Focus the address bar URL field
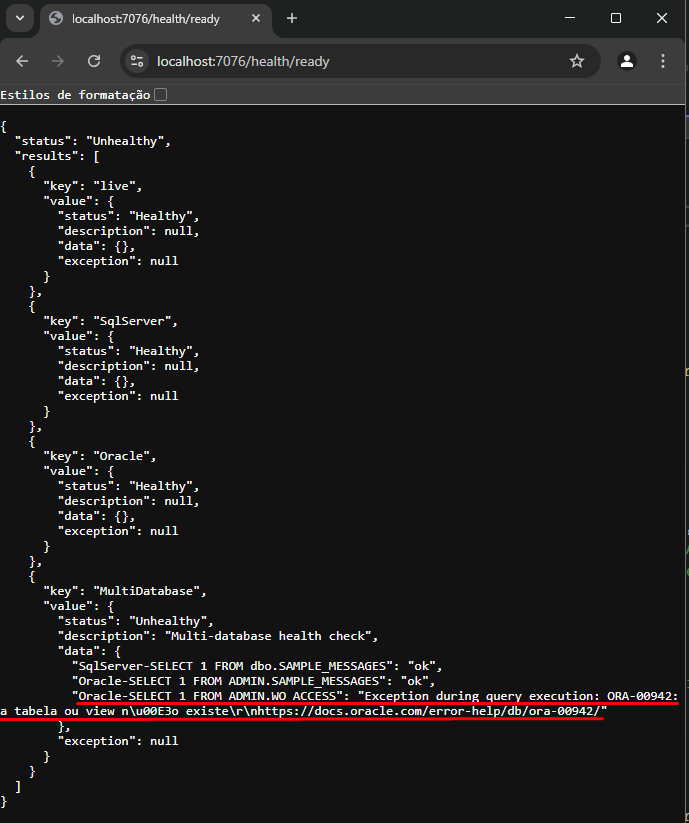 [x=350, y=61]
